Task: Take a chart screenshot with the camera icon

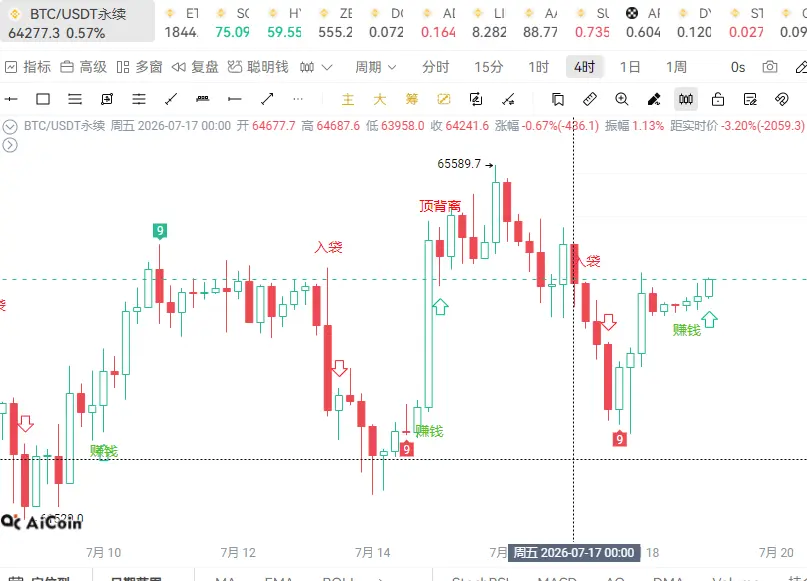Action: pyautogui.click(x=770, y=67)
